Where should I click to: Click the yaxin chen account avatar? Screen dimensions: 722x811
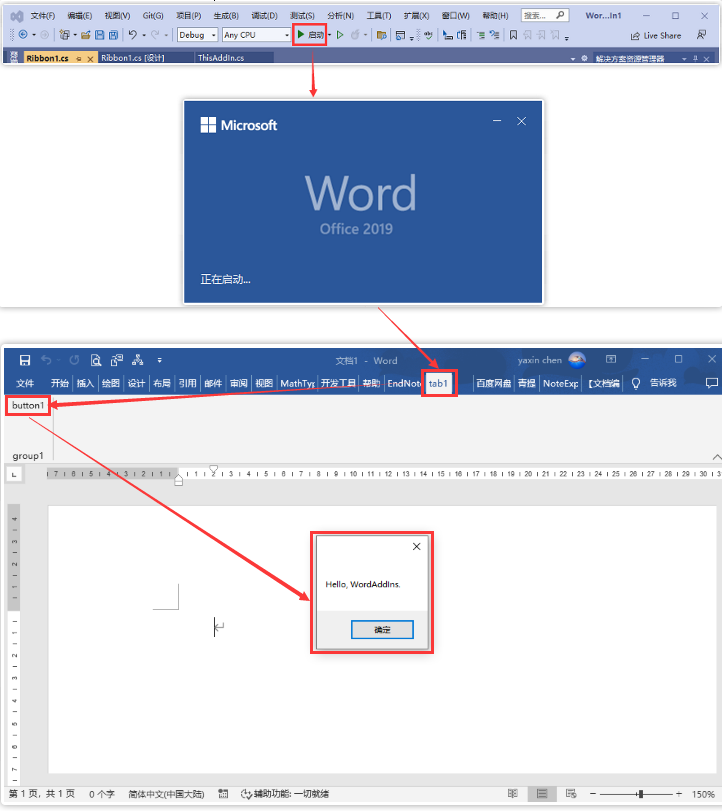click(577, 360)
